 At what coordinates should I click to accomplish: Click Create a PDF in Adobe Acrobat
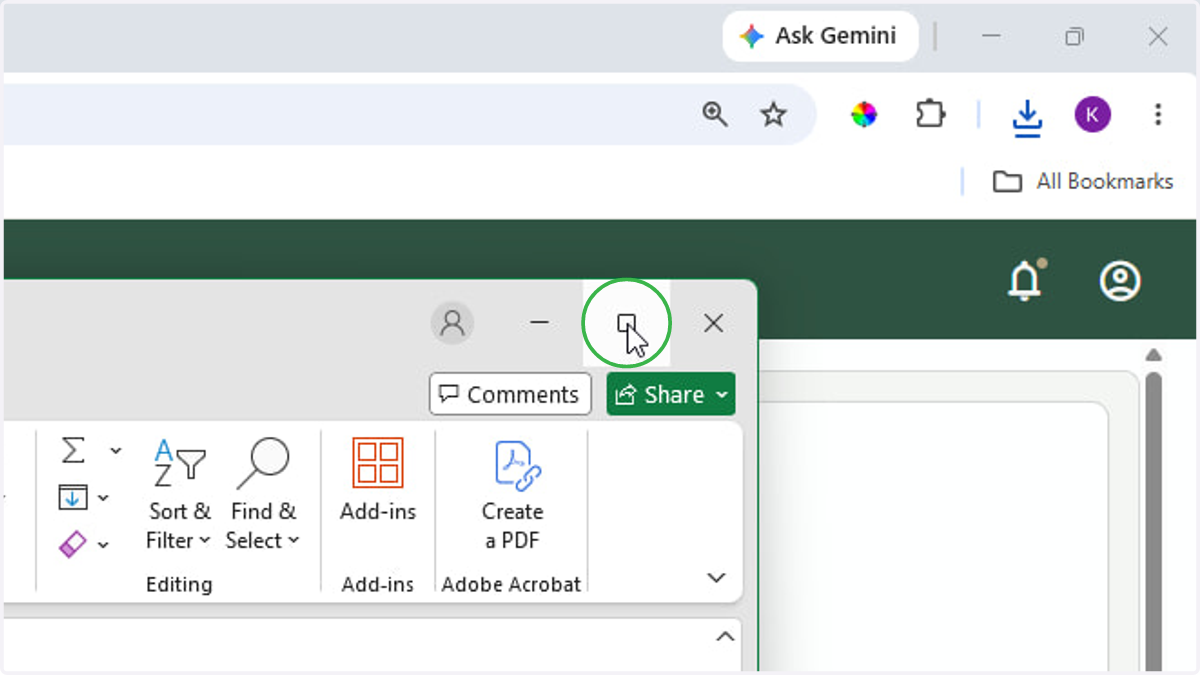(512, 496)
